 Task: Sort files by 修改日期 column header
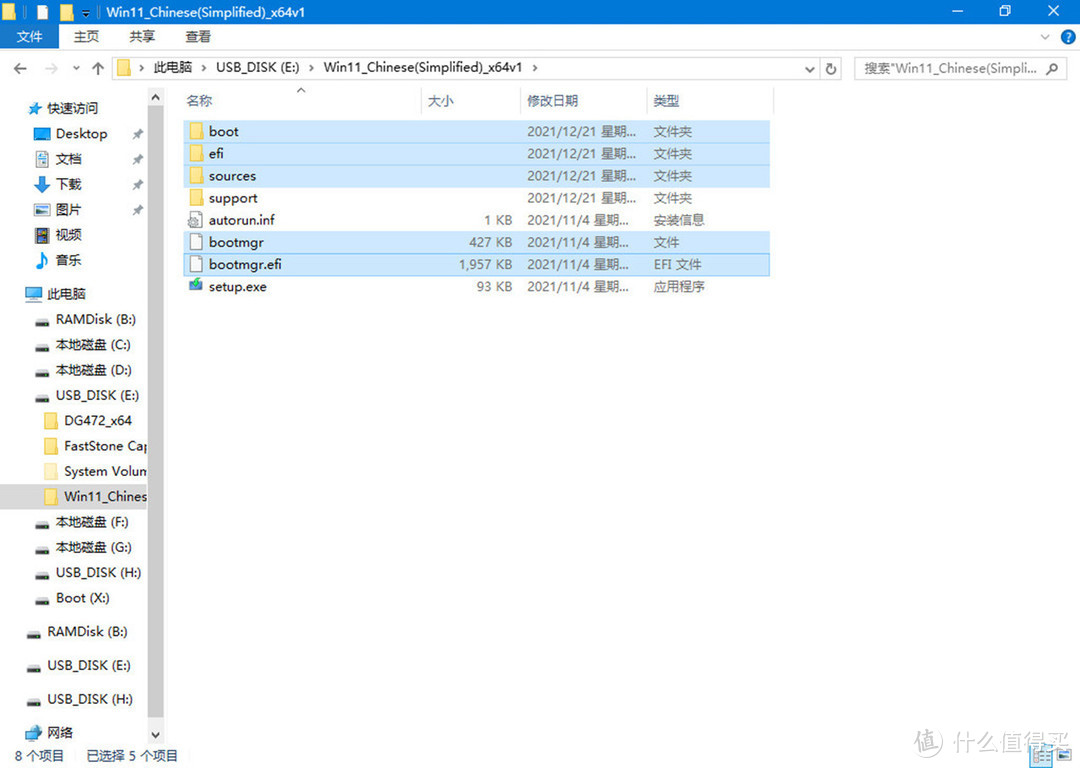pos(553,101)
